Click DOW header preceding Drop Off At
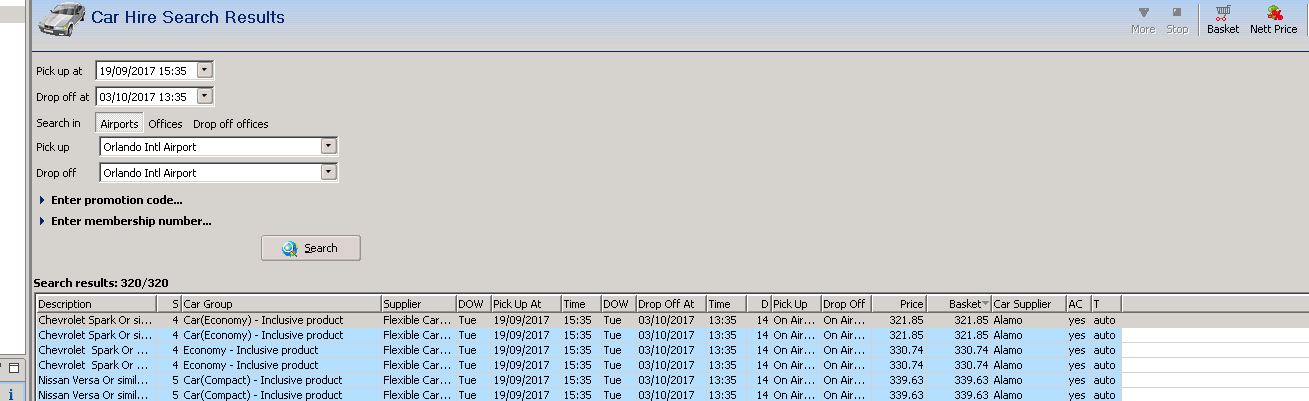The height and width of the screenshot is (401, 1309). tap(618, 304)
